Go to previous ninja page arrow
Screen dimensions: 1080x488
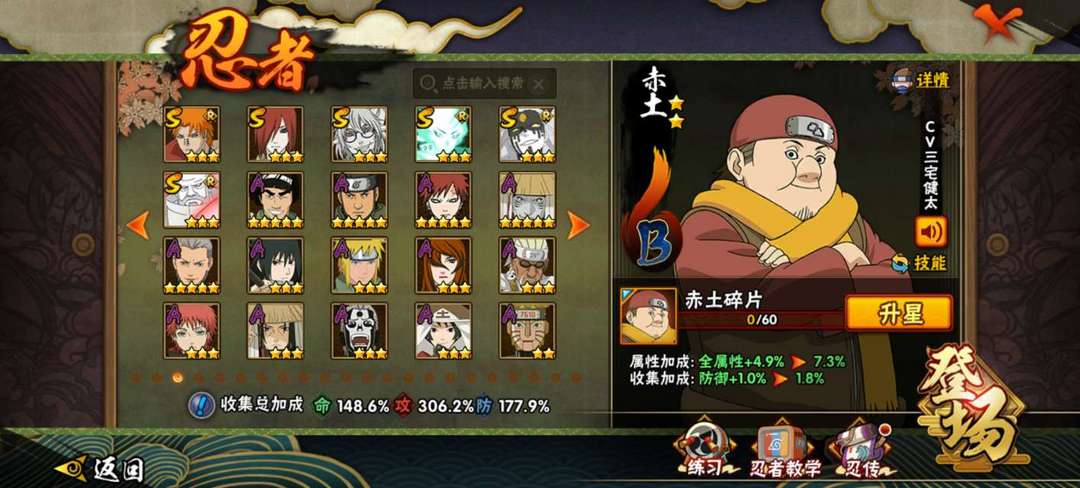[x=138, y=225]
